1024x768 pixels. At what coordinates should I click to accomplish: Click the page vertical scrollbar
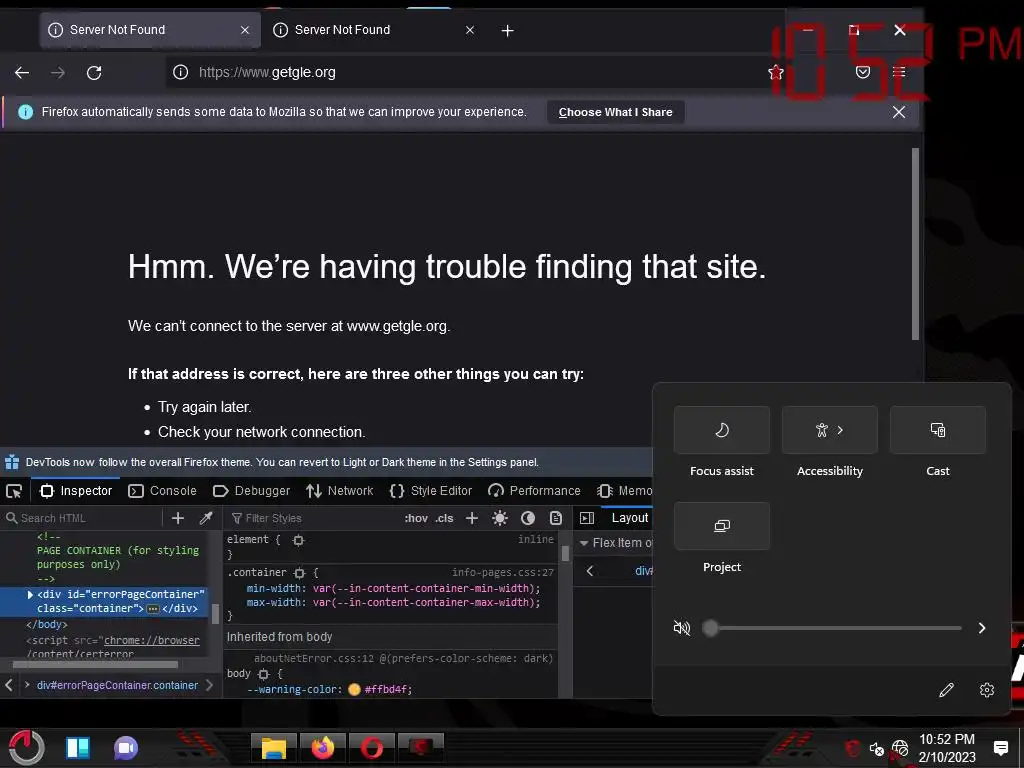click(x=916, y=244)
